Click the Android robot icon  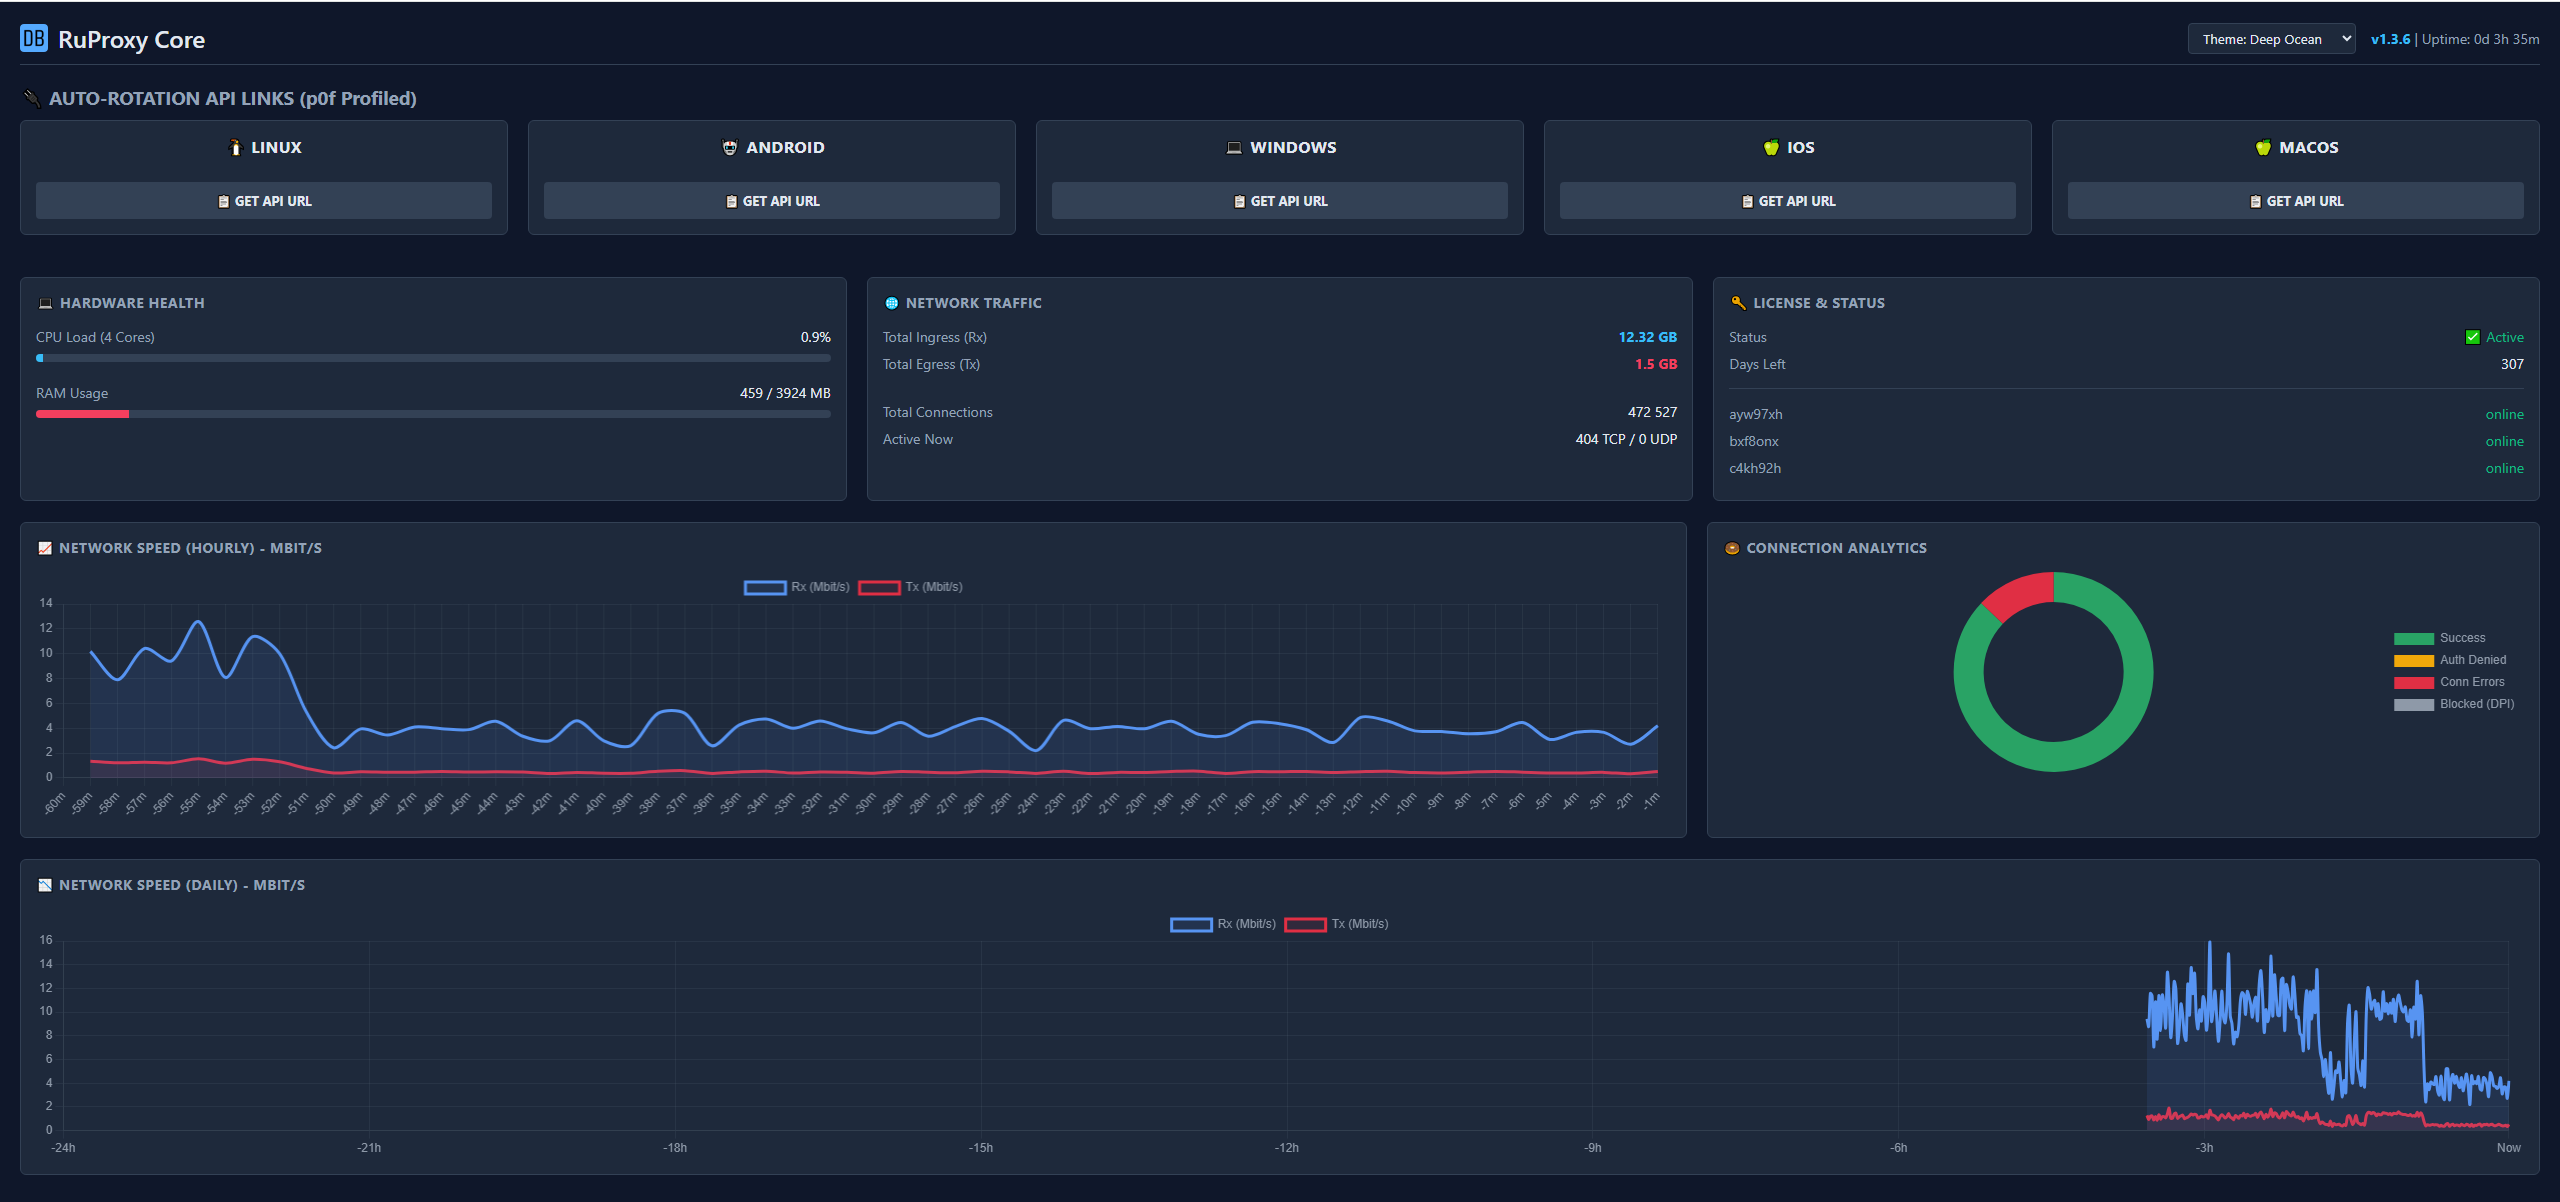(728, 147)
